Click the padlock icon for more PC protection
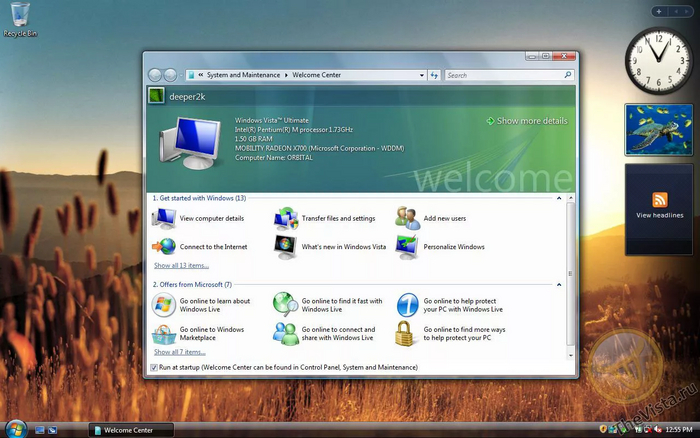Viewport: 700px width, 438px height. [404, 334]
